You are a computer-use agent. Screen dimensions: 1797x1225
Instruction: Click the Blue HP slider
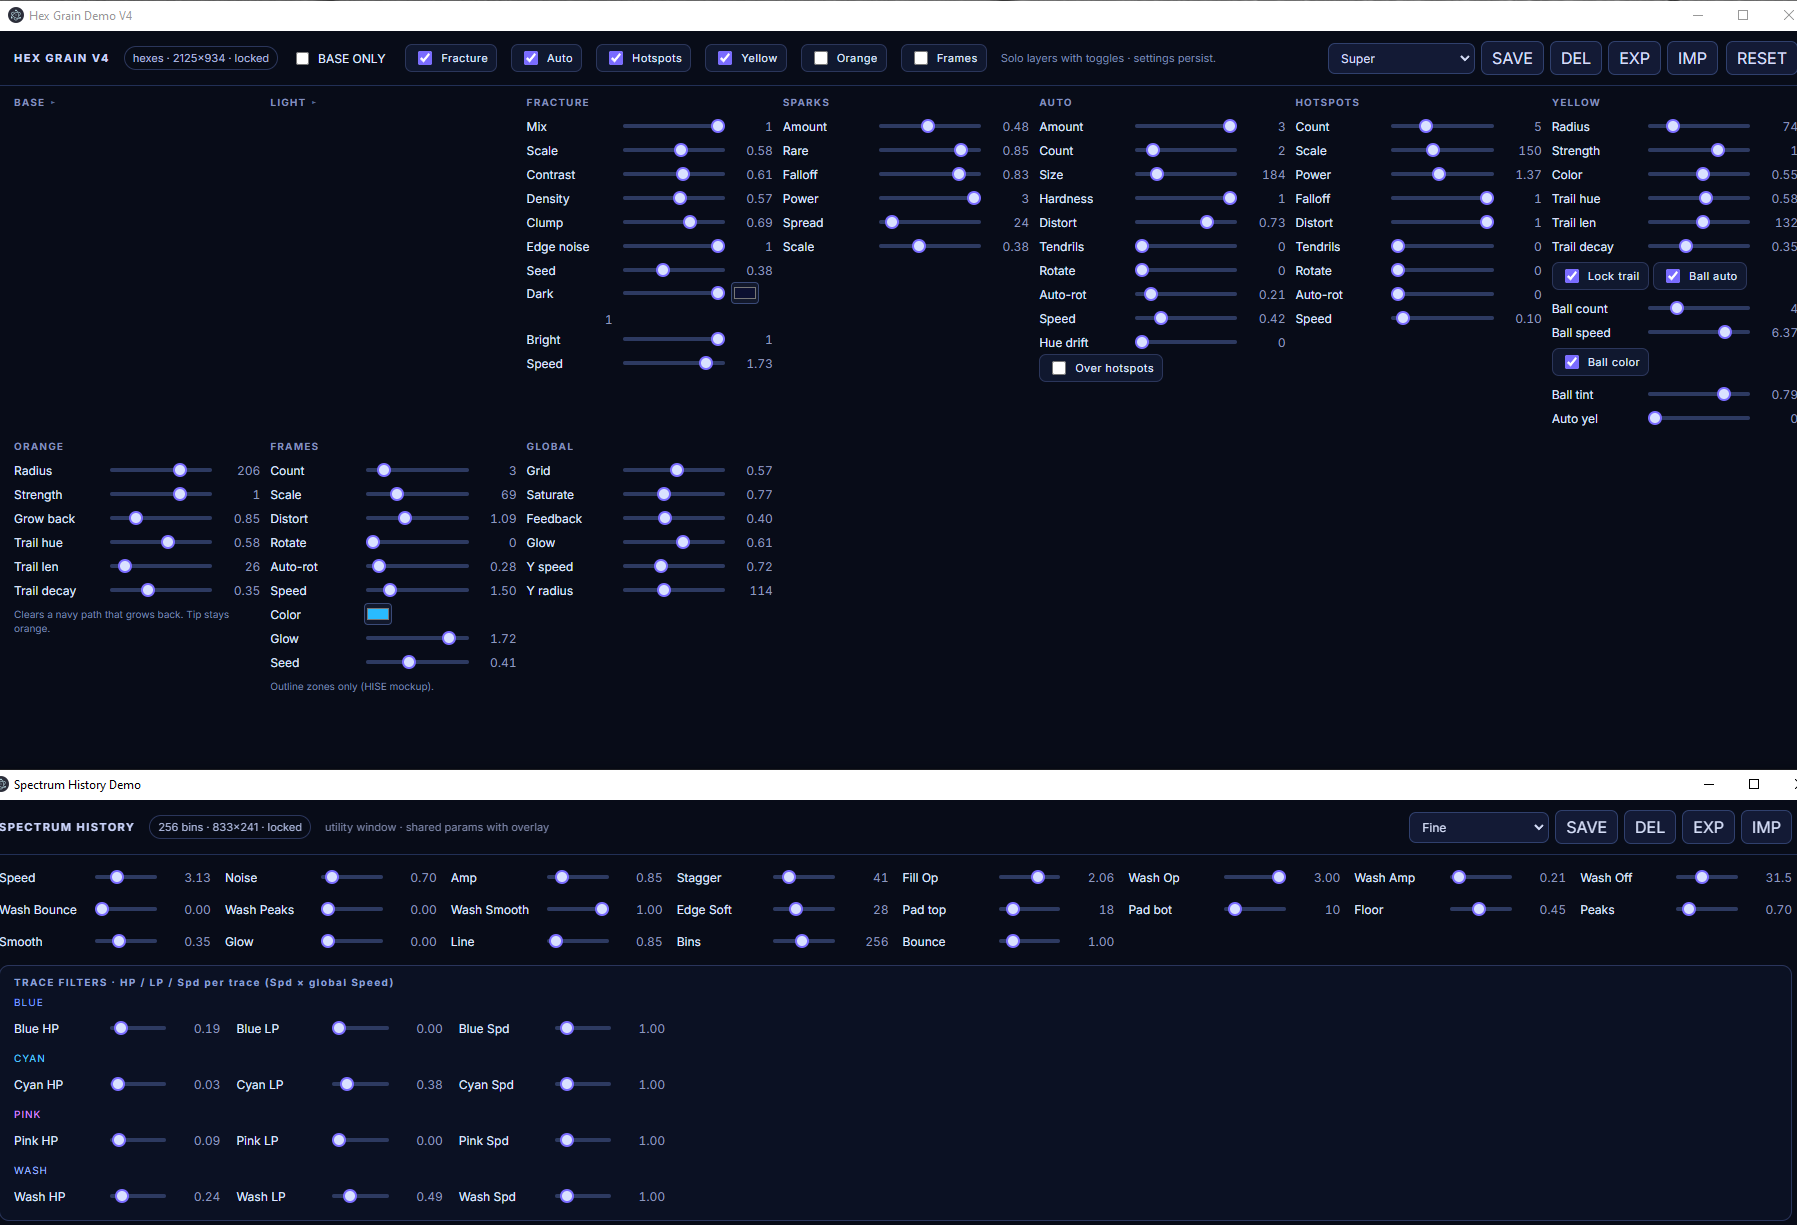(136, 1028)
